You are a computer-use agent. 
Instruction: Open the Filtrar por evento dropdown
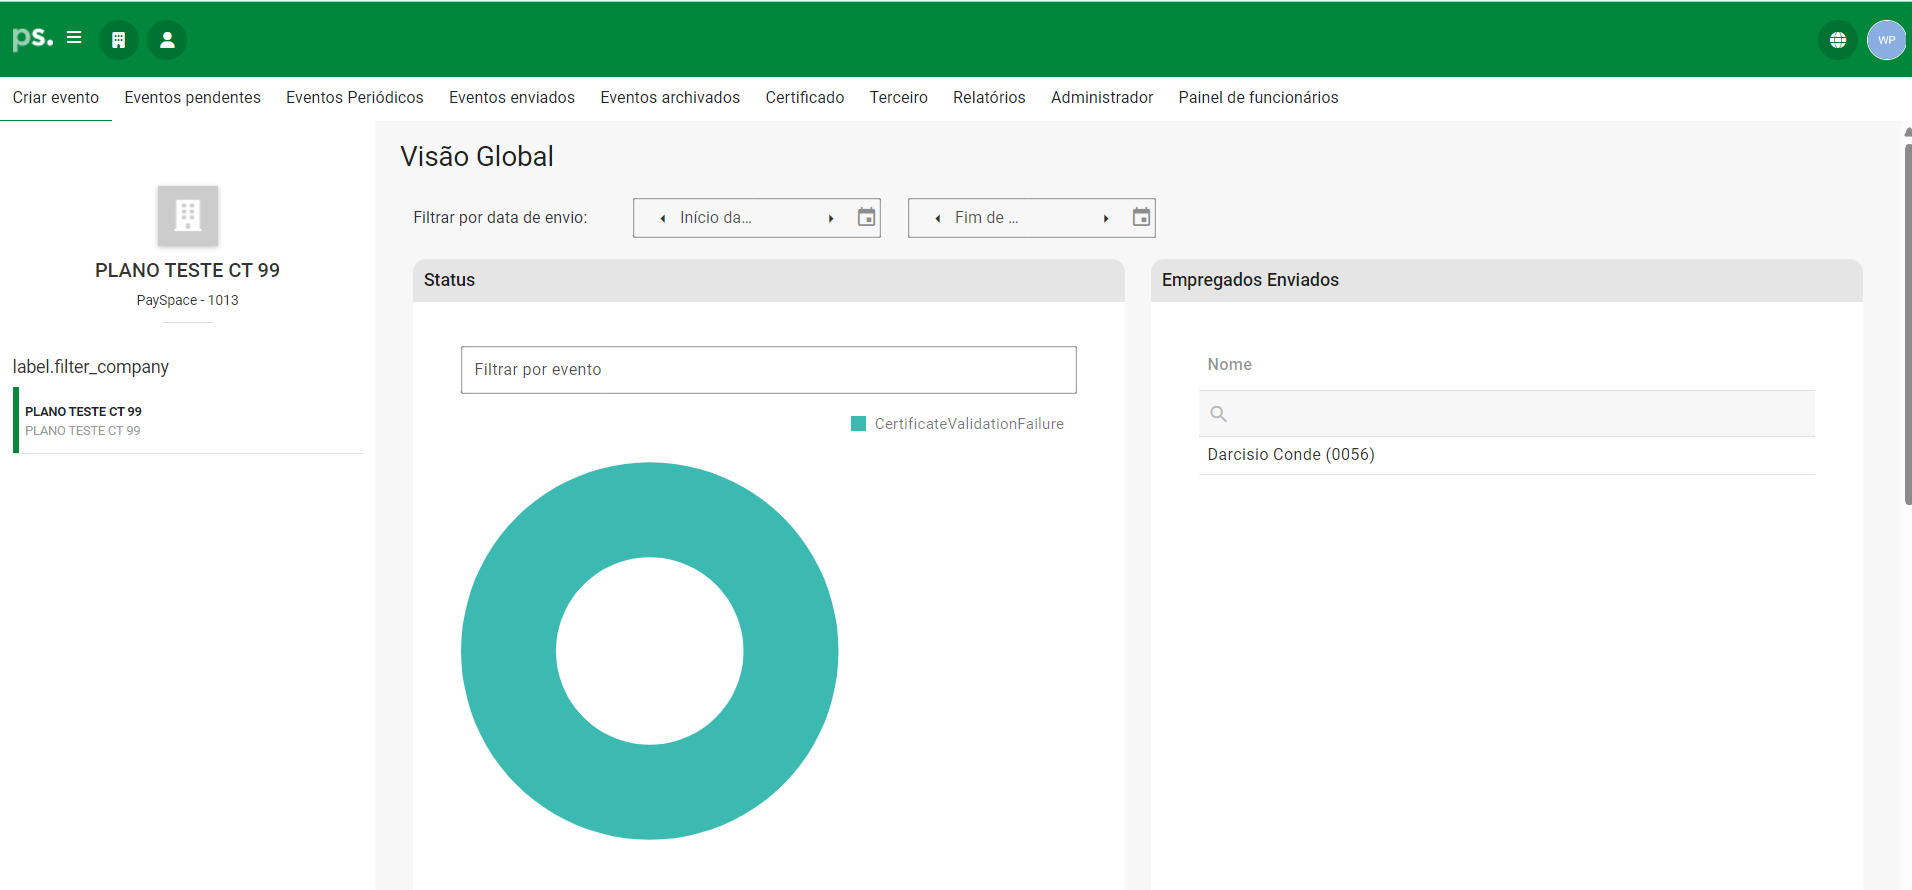pyautogui.click(x=768, y=370)
